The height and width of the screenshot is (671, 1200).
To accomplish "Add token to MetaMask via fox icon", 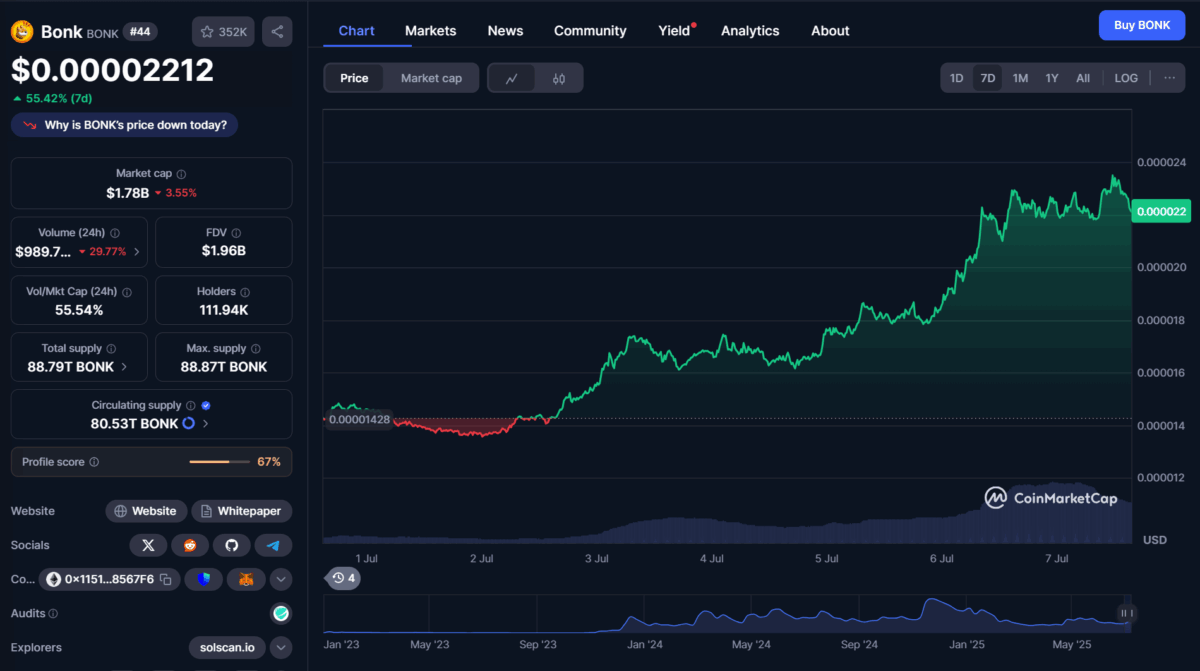I will point(246,579).
